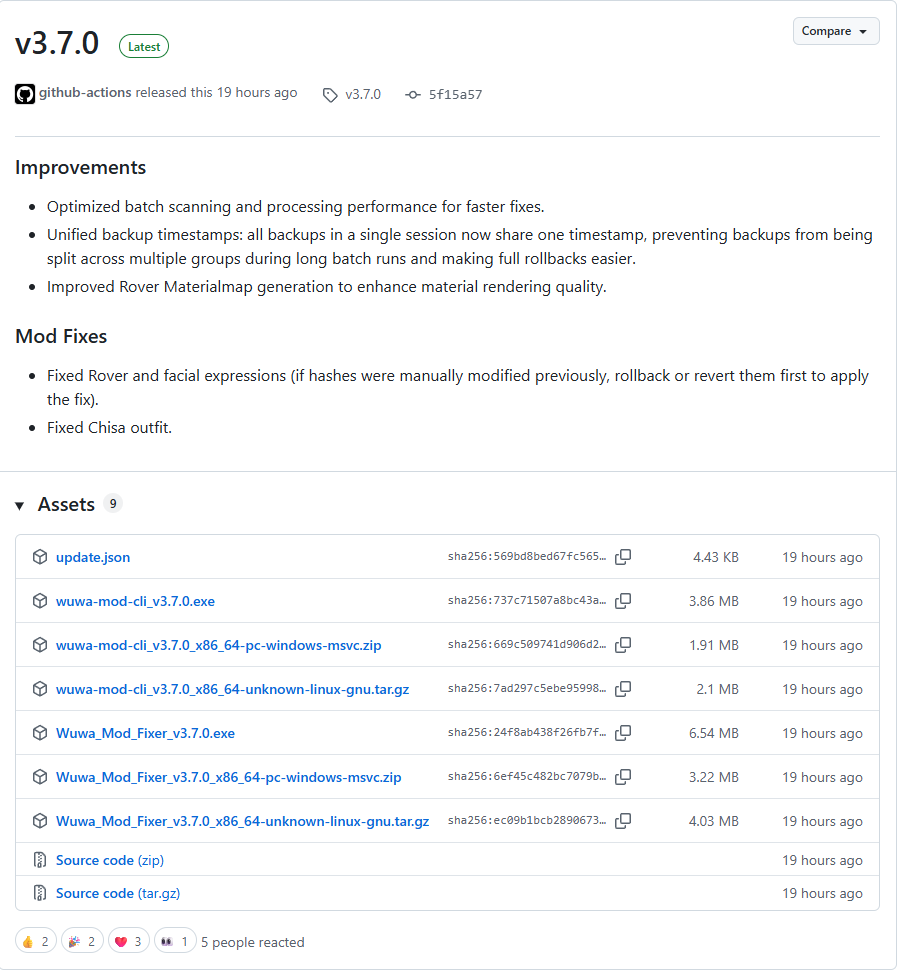
Task: Click the github-actions author name
Action: [x=85, y=92]
